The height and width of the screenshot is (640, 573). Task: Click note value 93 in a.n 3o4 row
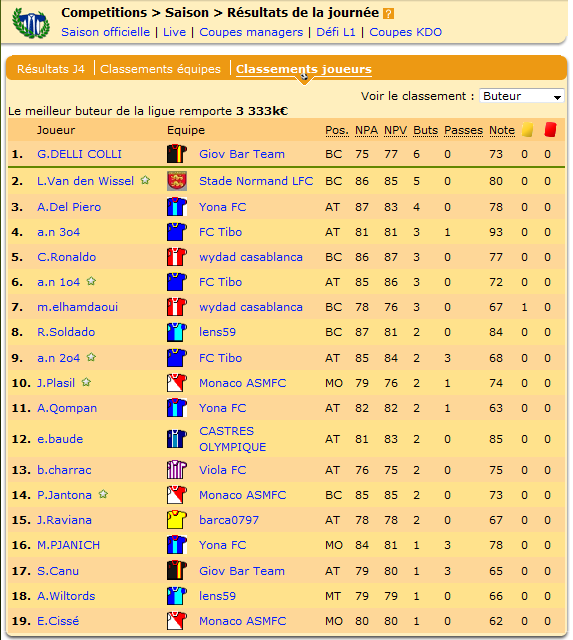coord(495,232)
